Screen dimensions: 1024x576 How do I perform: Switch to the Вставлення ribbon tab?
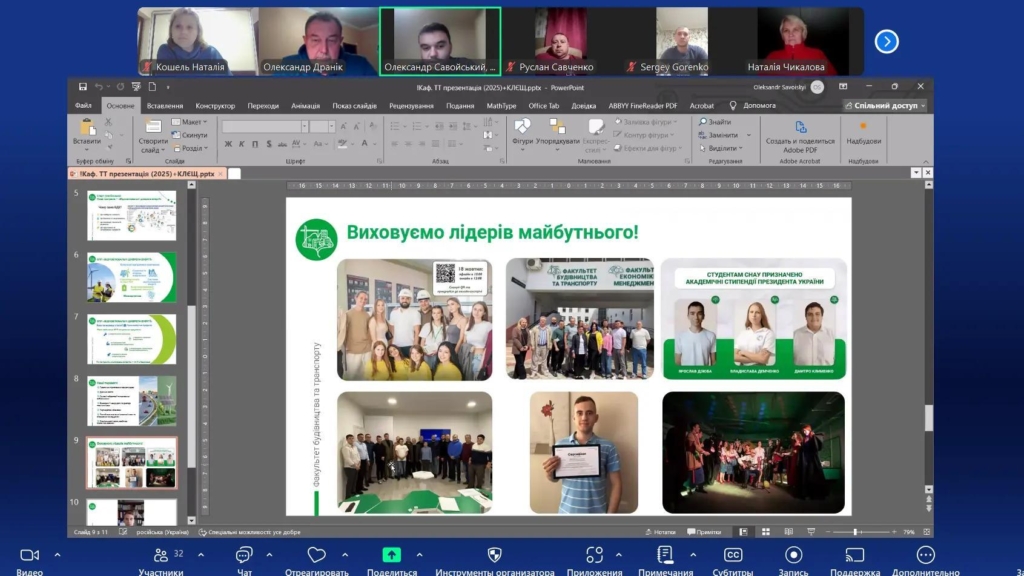[x=164, y=105]
